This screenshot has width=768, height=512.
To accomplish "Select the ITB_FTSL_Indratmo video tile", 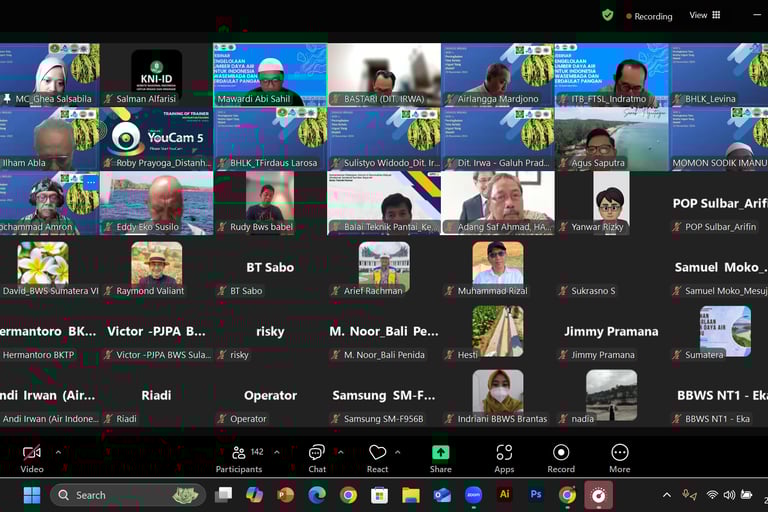I will pos(611,74).
